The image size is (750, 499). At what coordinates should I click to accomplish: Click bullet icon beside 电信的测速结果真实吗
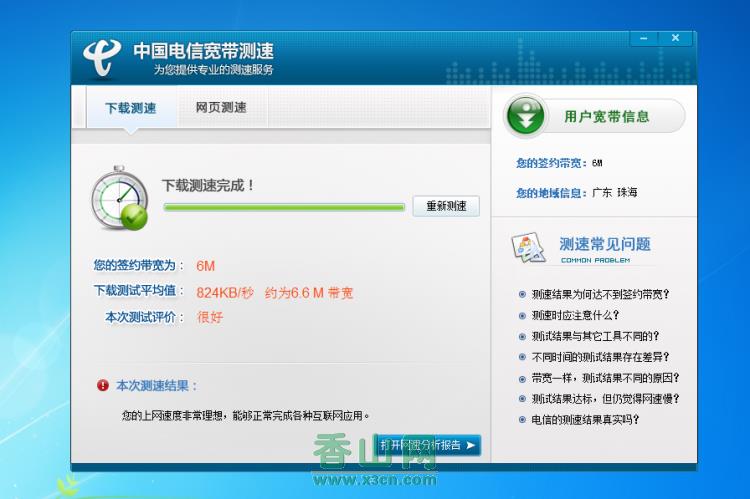click(x=522, y=420)
